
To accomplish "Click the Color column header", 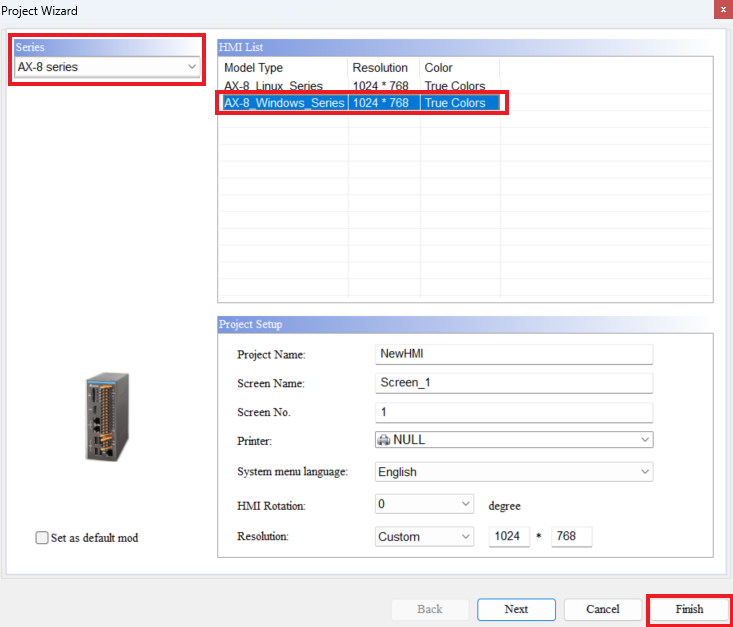I will 439,68.
